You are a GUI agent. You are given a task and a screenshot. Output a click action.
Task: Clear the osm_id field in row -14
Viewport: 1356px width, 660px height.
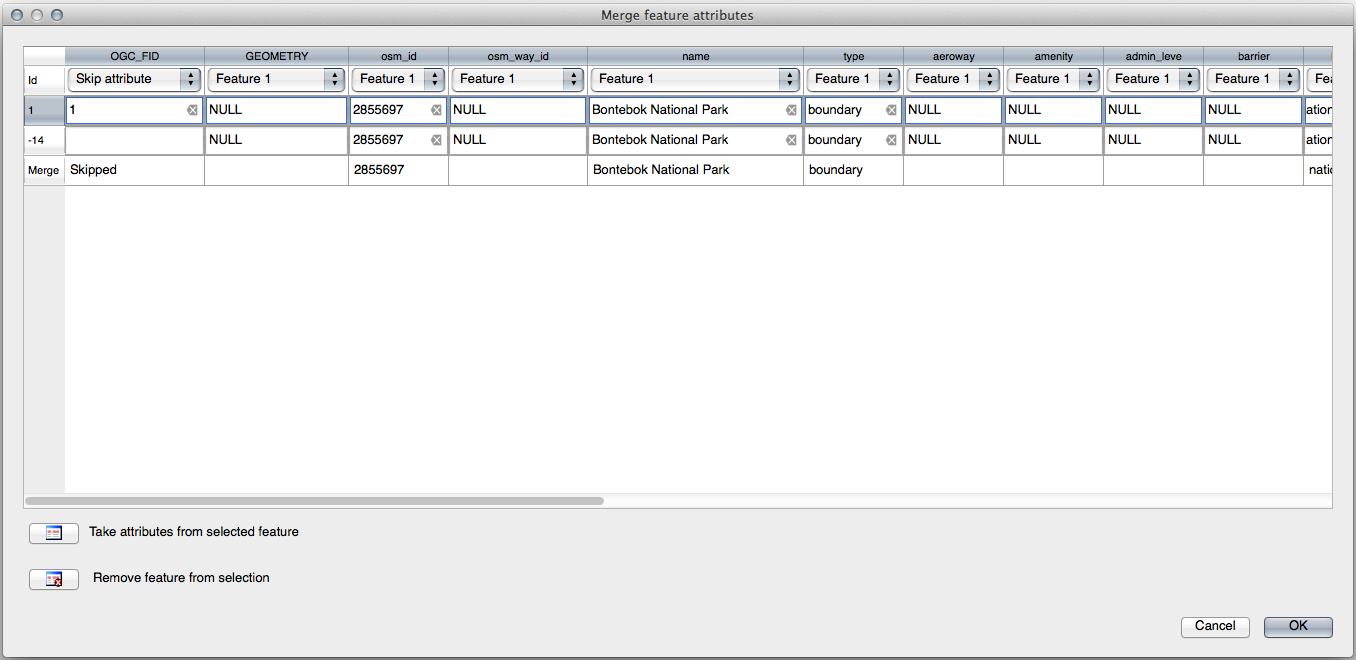[435, 140]
